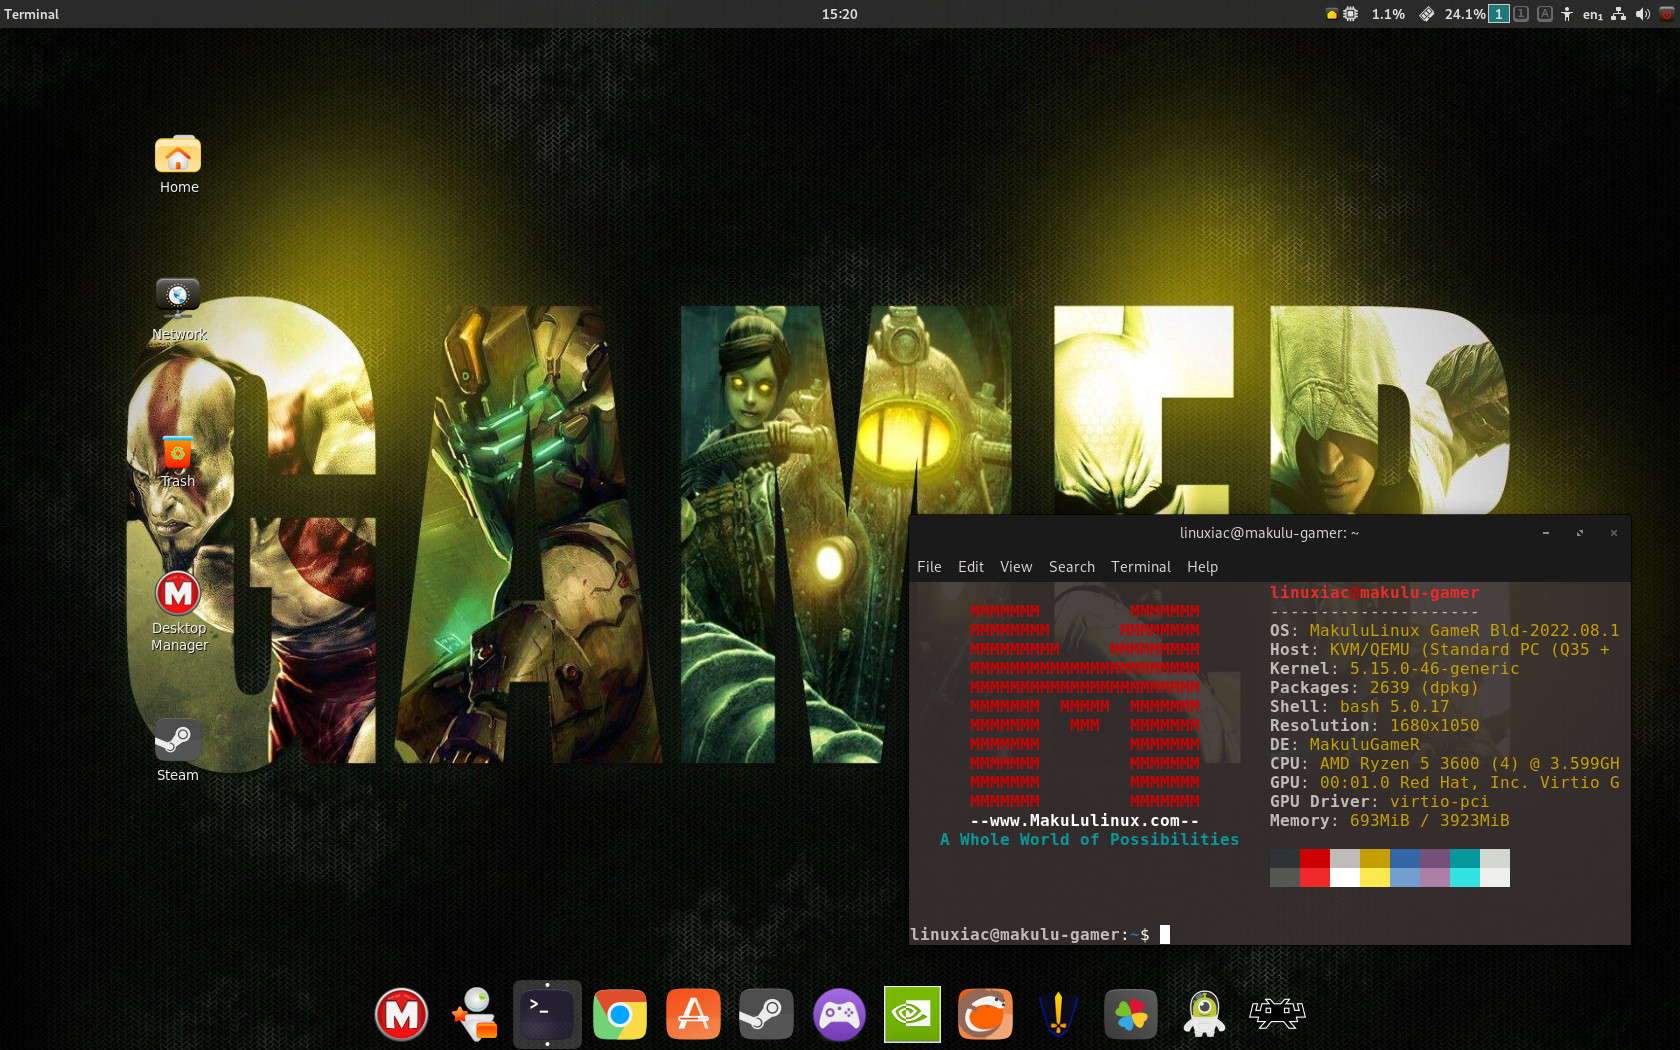Click the 'Memory: 693MiB / 3923MiB' line

pyautogui.click(x=1389, y=821)
